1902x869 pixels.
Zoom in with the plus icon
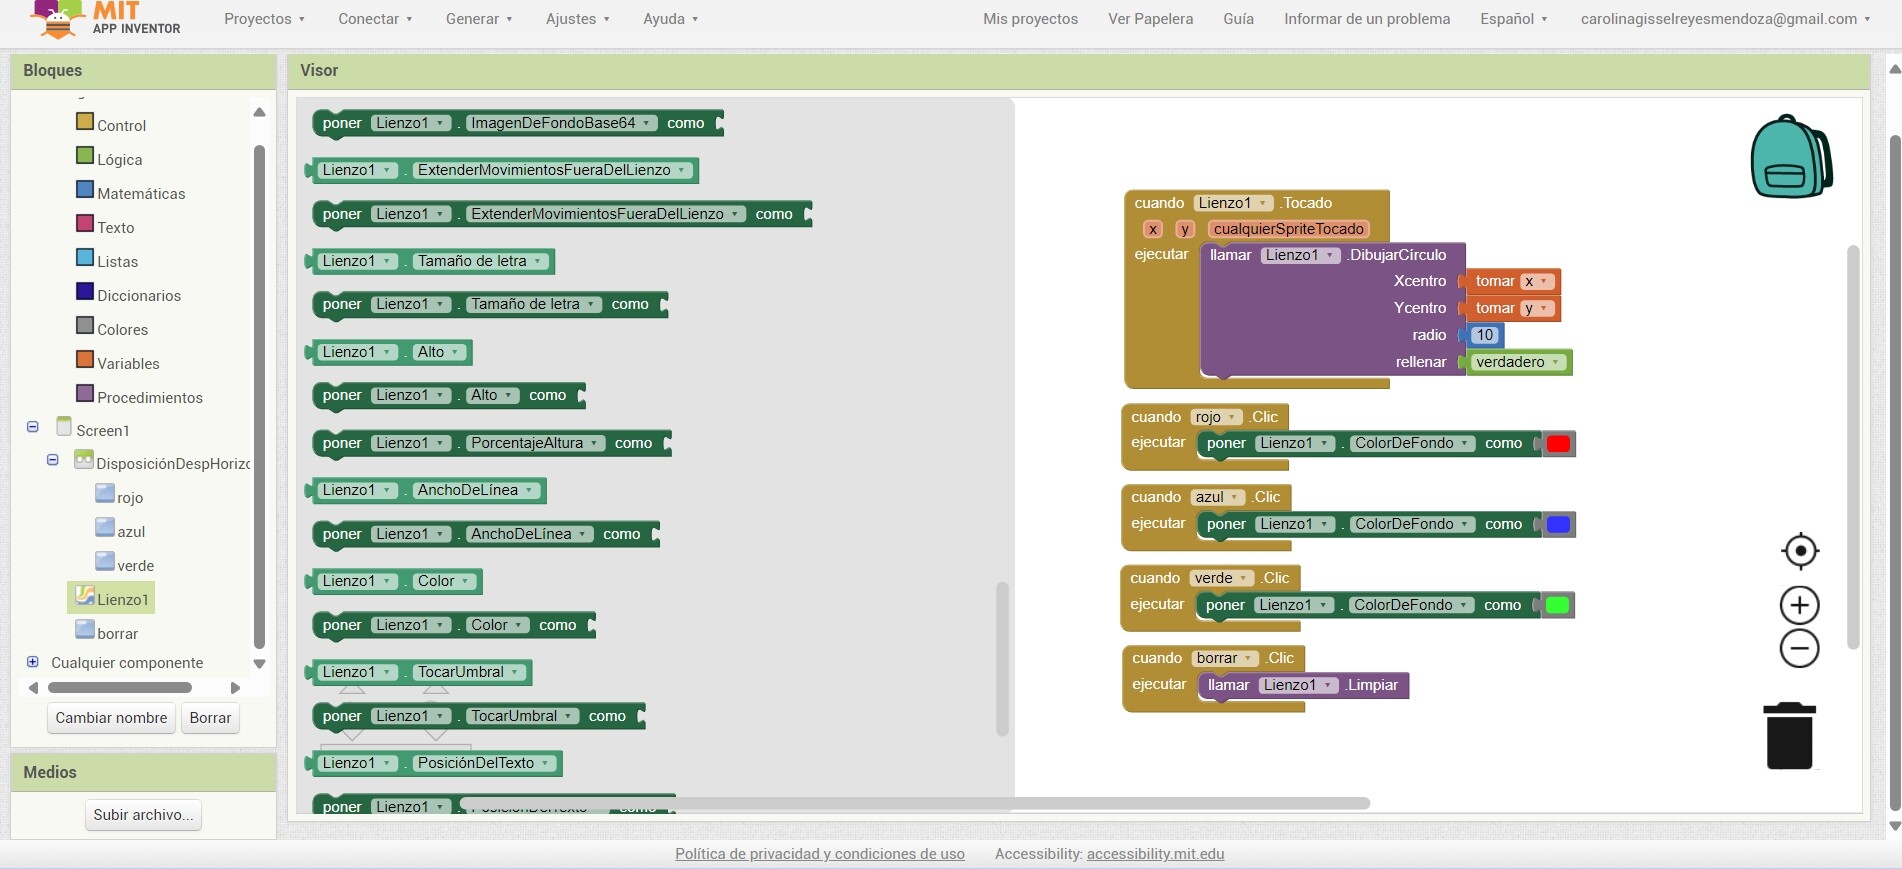click(1800, 605)
